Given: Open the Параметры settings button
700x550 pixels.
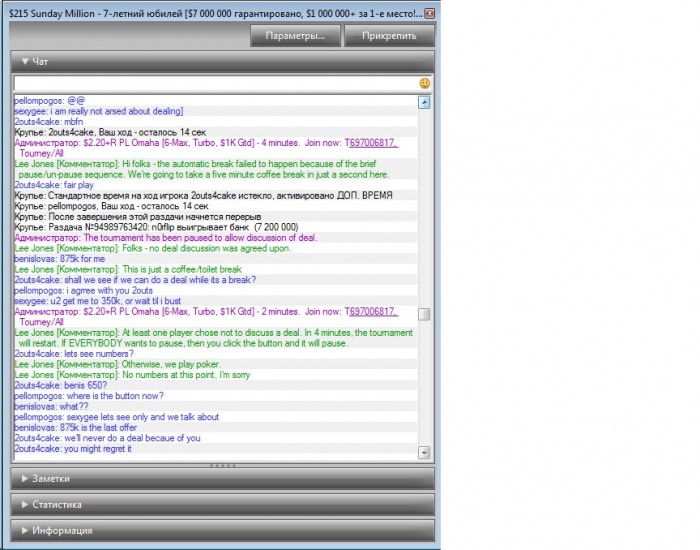Looking at the screenshot, I should [x=295, y=36].
